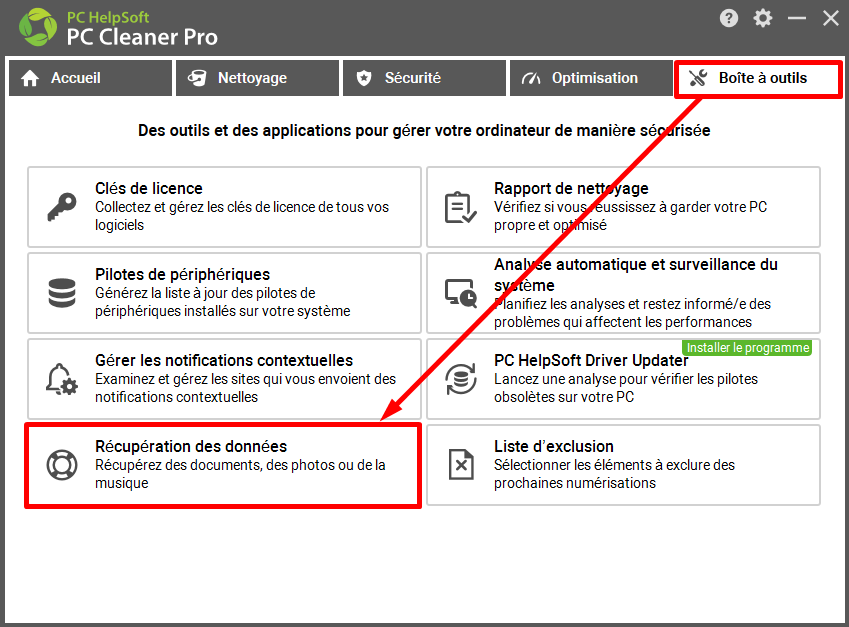Click description "Examinez et gérez les sites"

pos(245,388)
